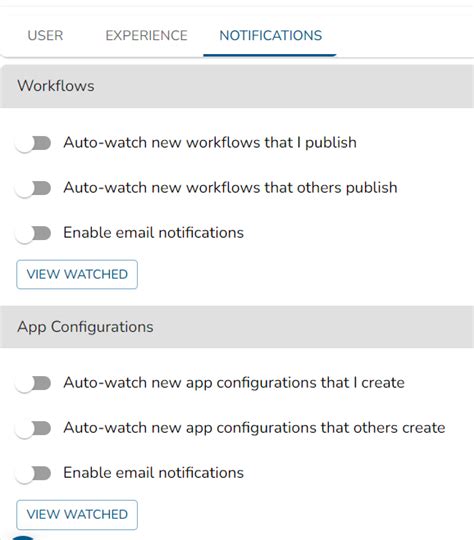Image resolution: width=474 pixels, height=540 pixels.
Task: Click VIEW WATCHED under App Configurations
Action: (x=77, y=515)
